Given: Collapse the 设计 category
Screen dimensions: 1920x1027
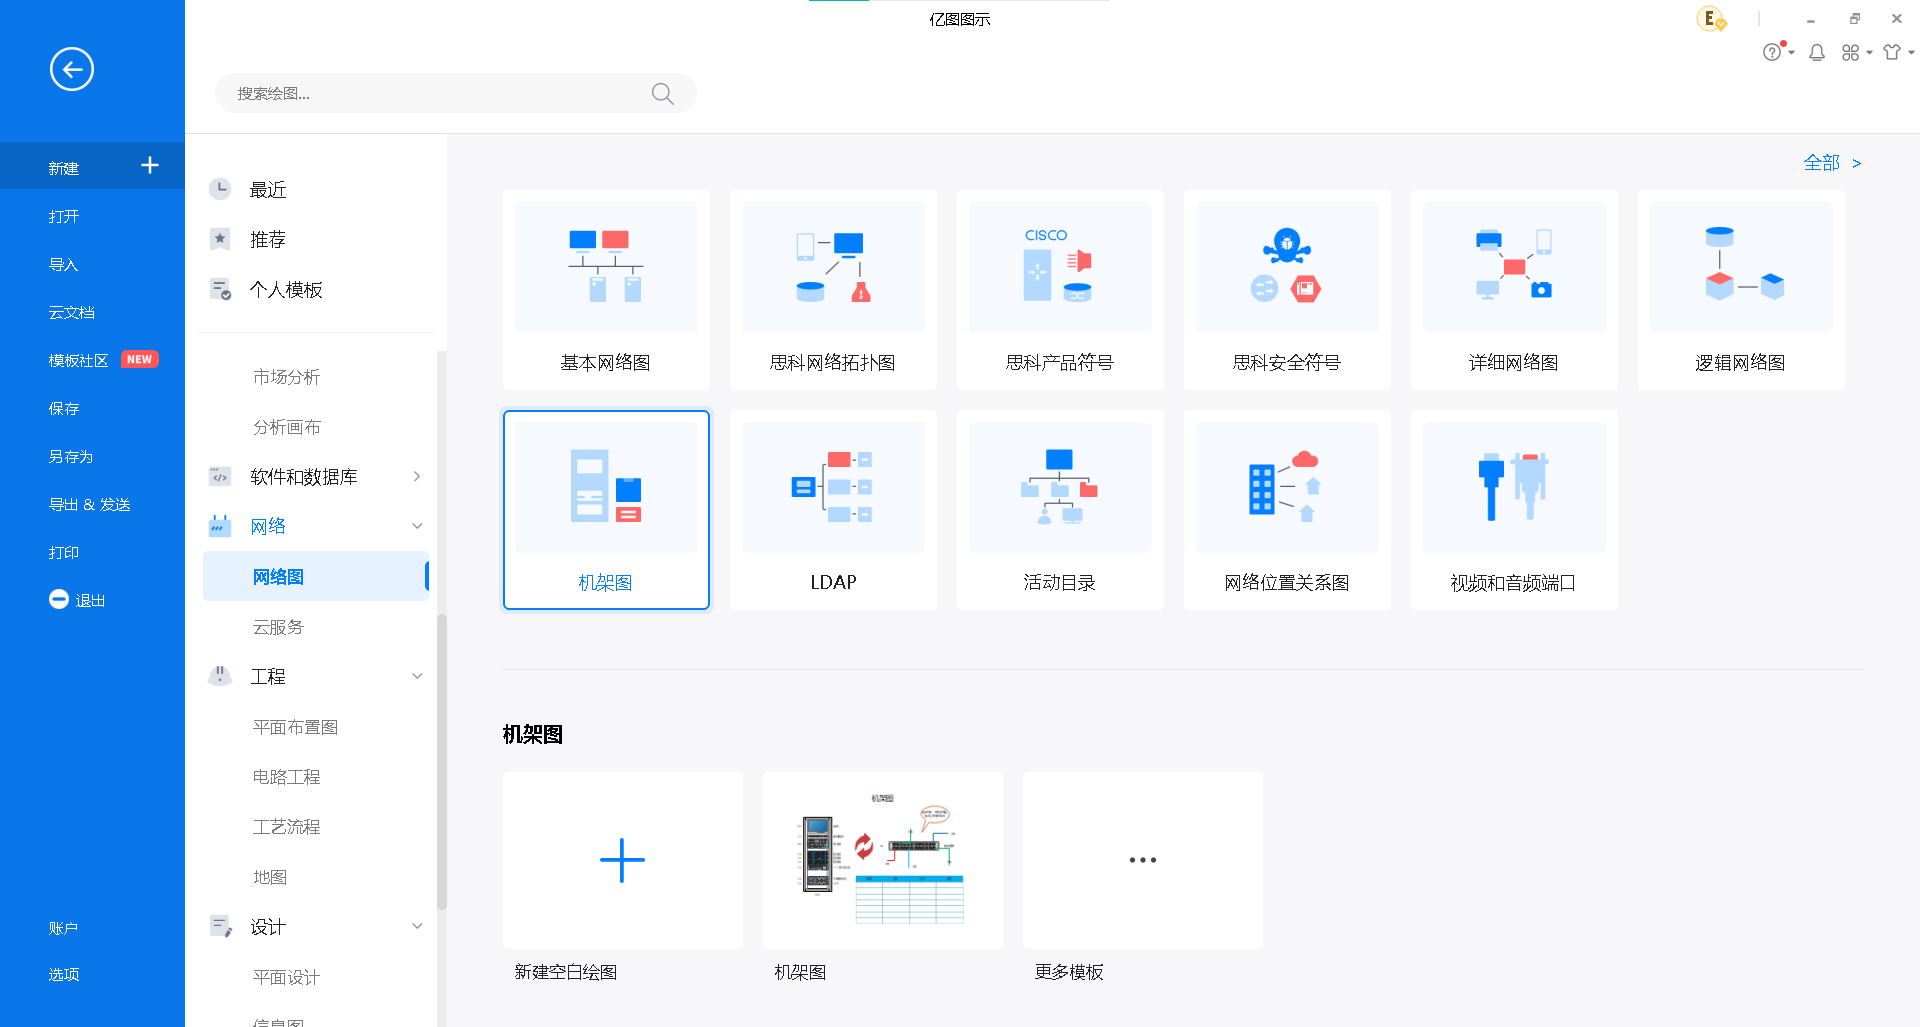Looking at the screenshot, I should [x=417, y=927].
